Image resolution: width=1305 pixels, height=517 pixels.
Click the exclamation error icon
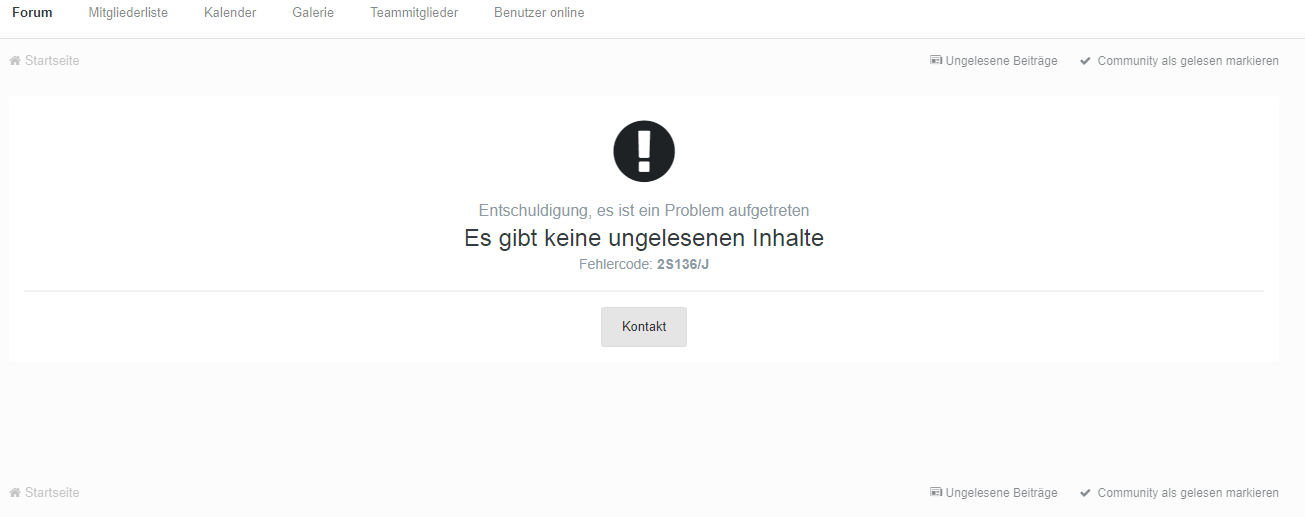[x=644, y=151]
